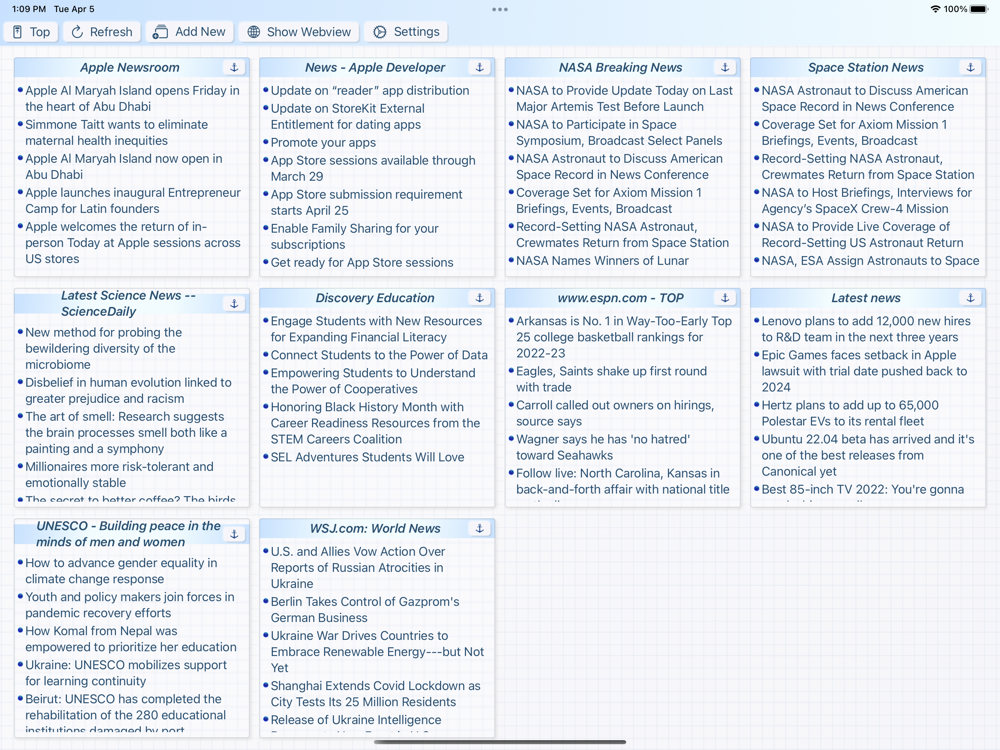This screenshot has width=1000, height=750.
Task: Open the Apple Newsroom feed title
Action: [129, 68]
